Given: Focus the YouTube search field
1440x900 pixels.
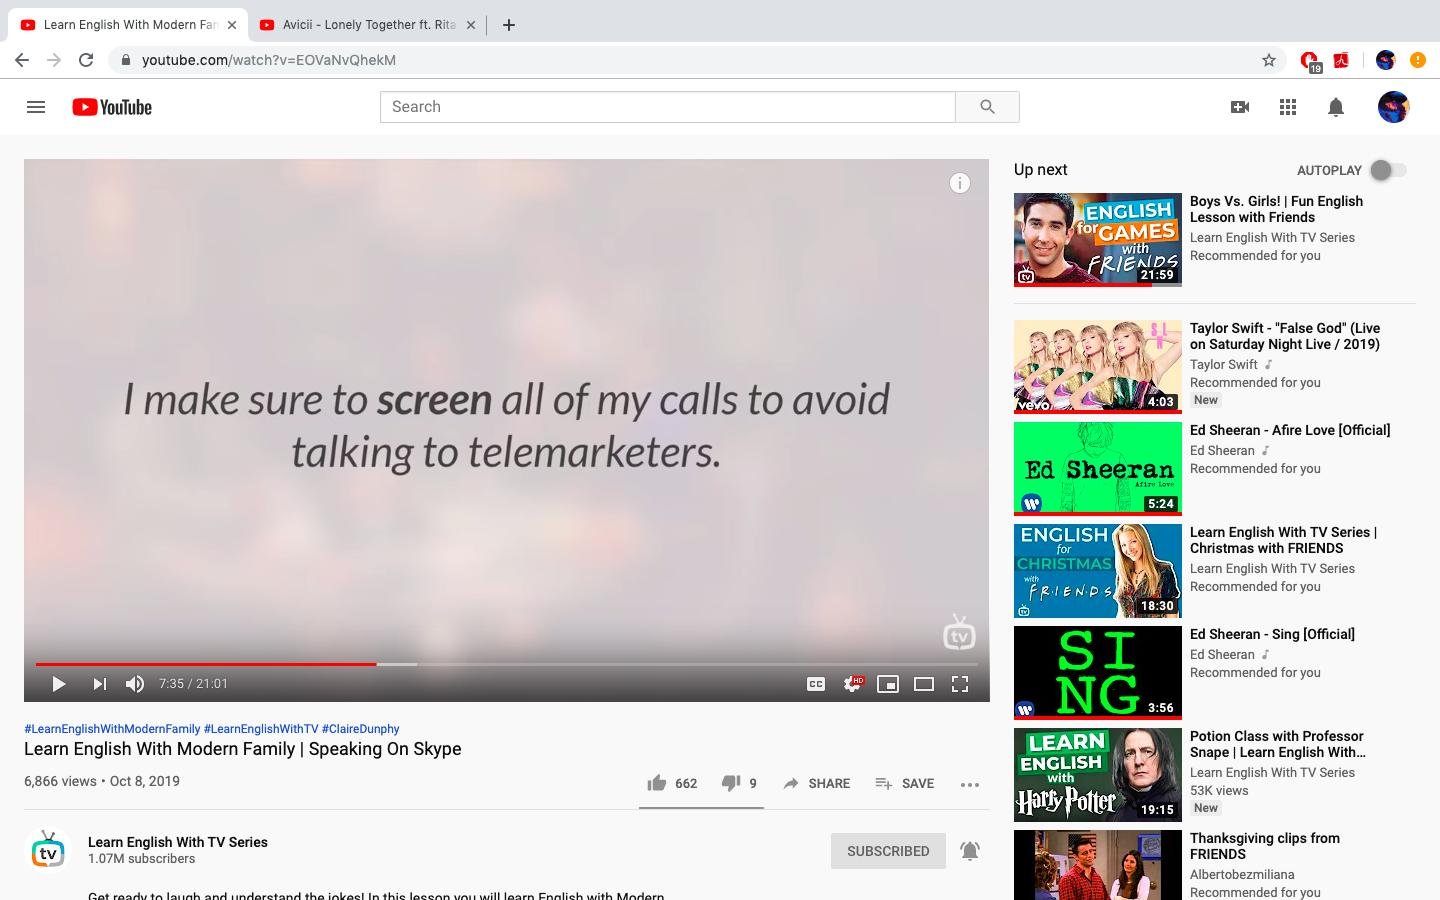Looking at the screenshot, I should click(x=668, y=107).
